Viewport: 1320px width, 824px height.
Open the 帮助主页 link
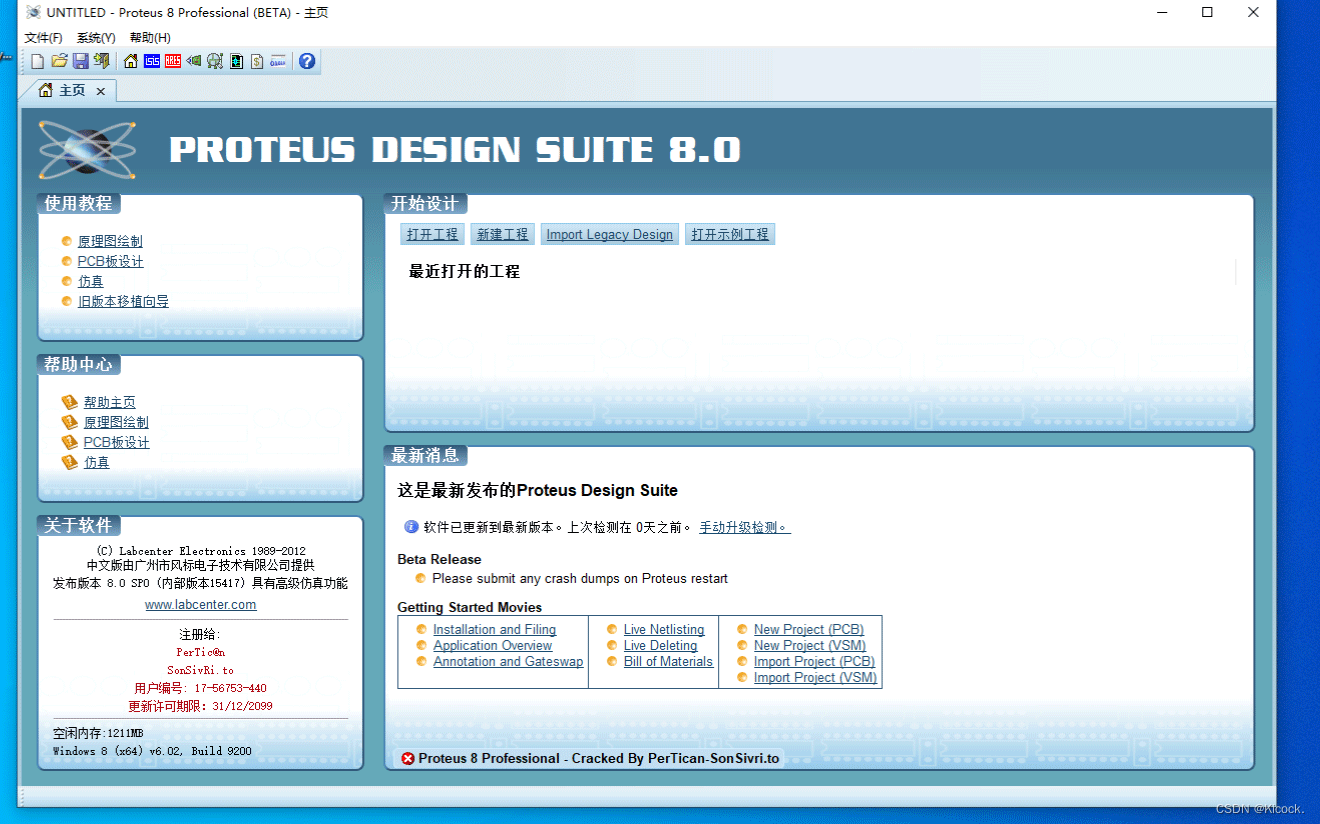tap(109, 402)
